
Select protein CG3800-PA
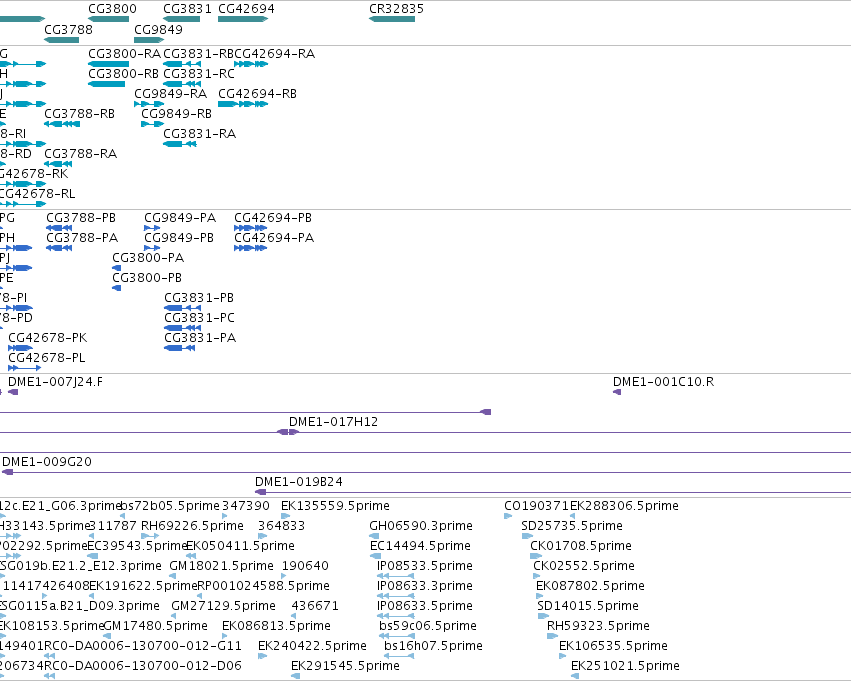117,268
